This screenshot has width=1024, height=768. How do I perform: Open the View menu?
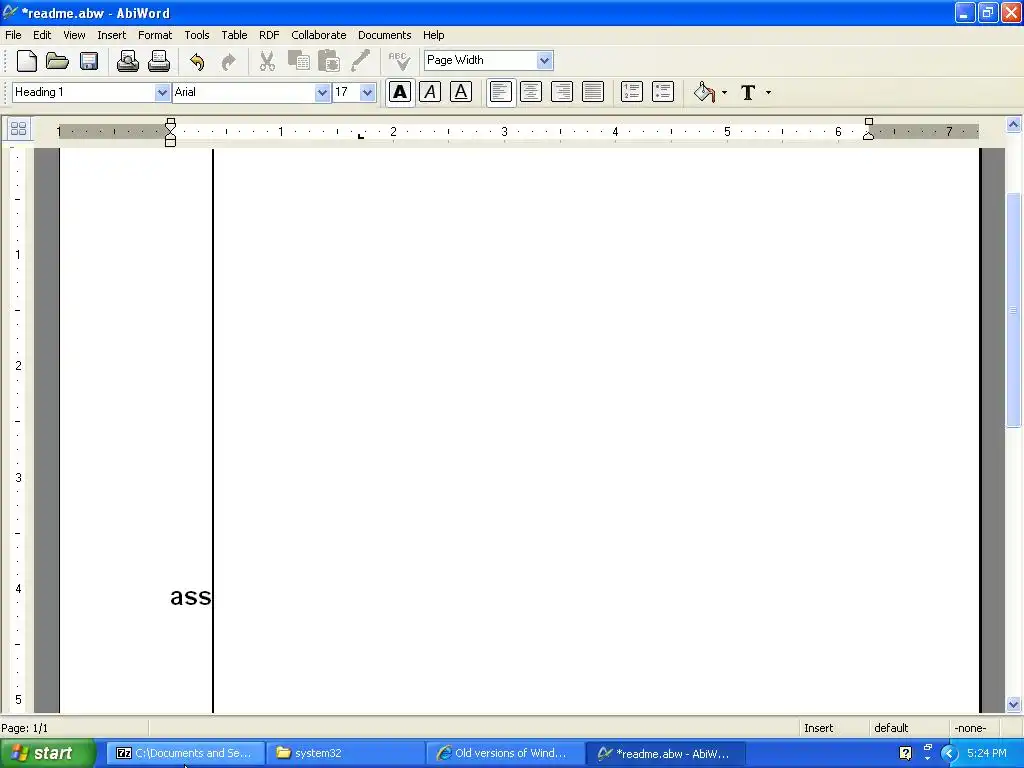(74, 35)
